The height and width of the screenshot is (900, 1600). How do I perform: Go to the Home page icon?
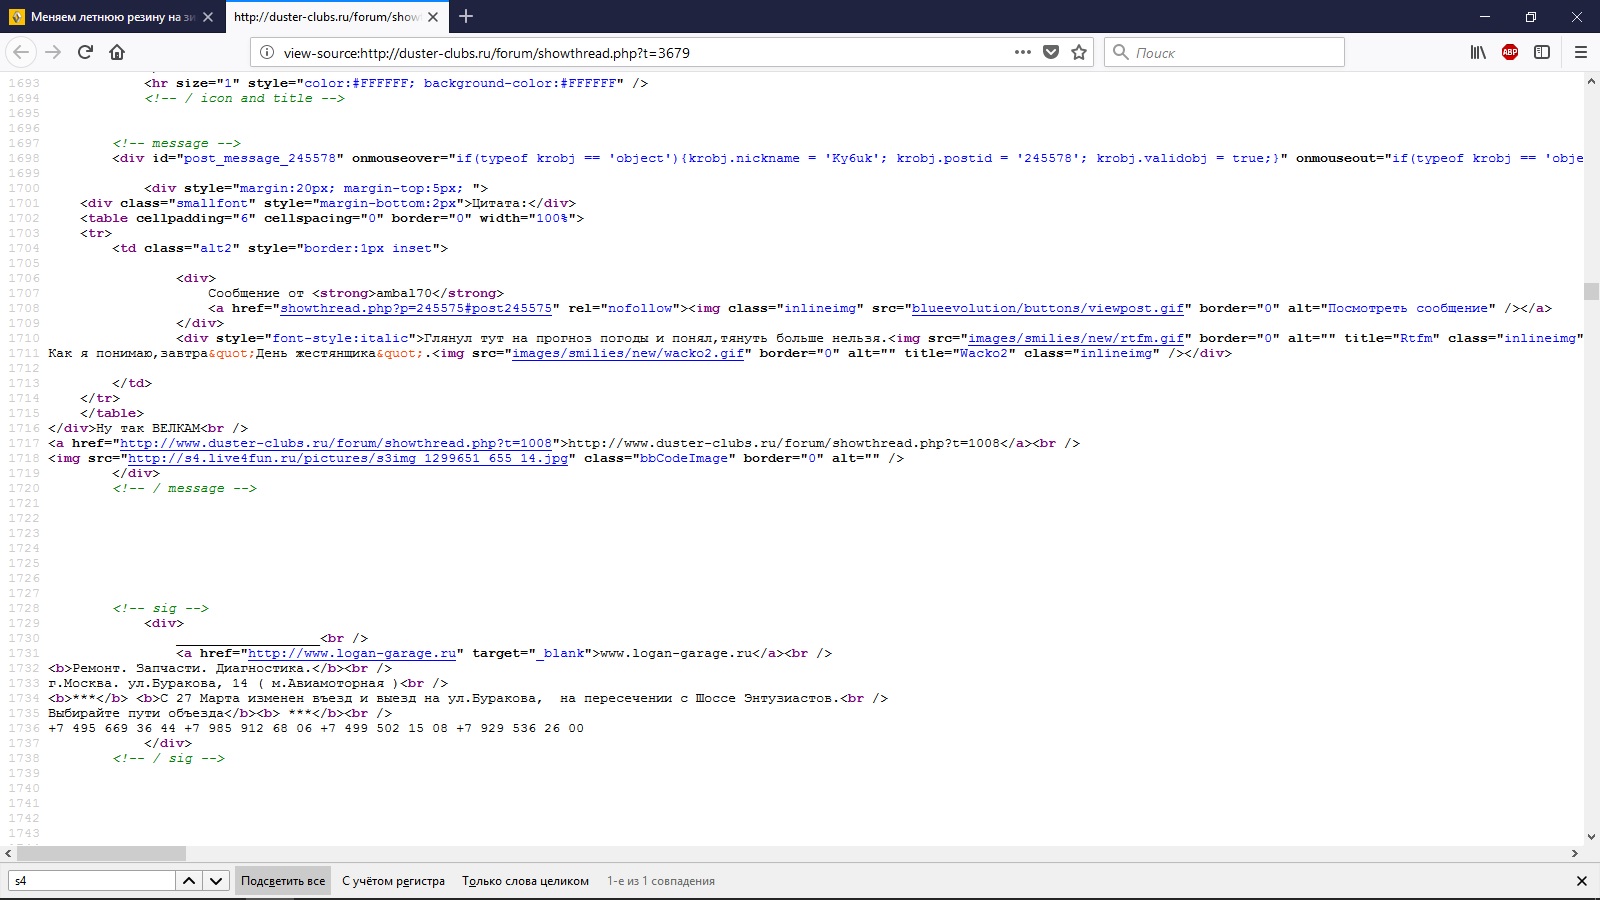117,52
